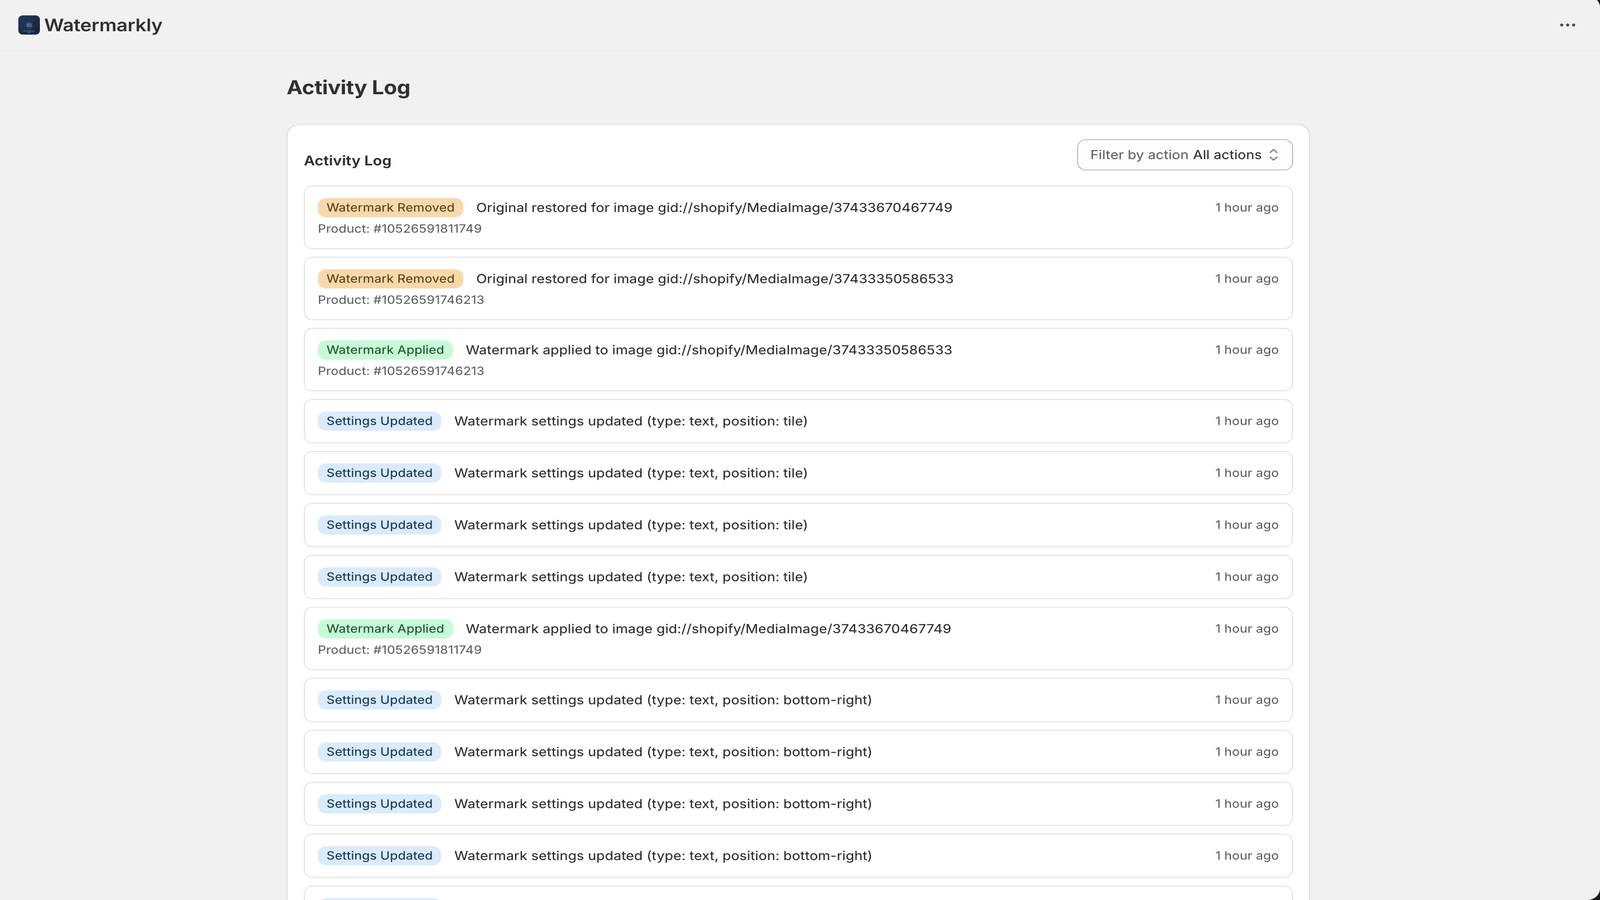Select the last visible bottom-right settings updated entry

click(798, 856)
